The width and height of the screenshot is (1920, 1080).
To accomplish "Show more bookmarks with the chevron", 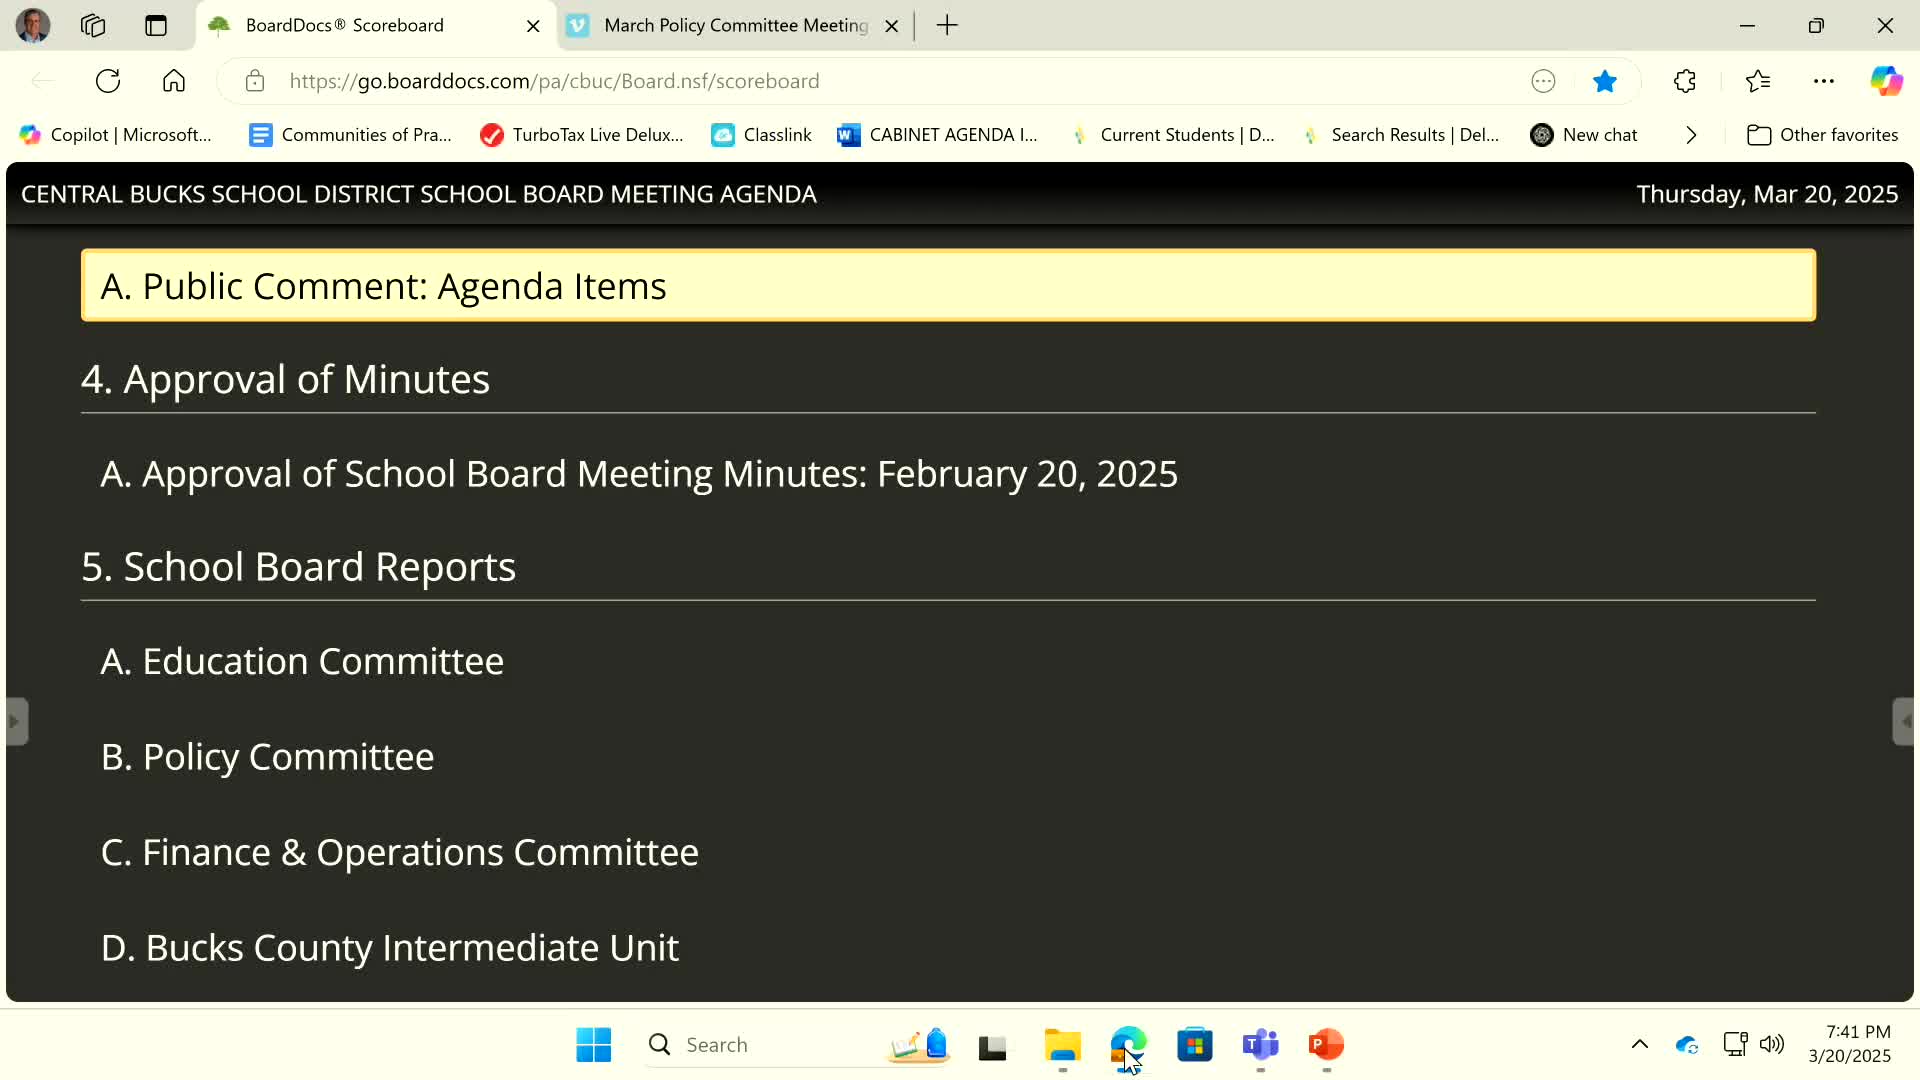I will pyautogui.click(x=1691, y=135).
